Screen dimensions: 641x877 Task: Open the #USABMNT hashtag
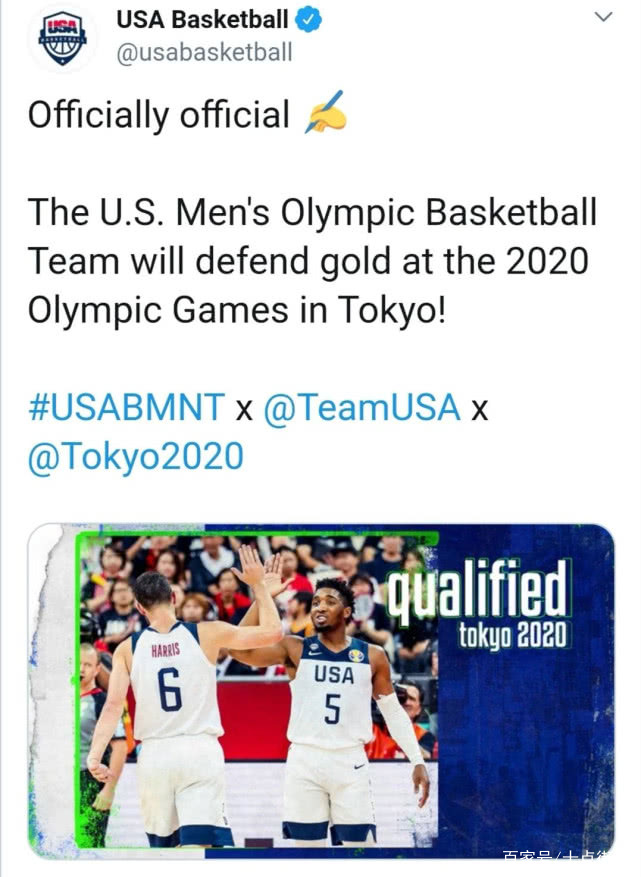tap(126, 407)
